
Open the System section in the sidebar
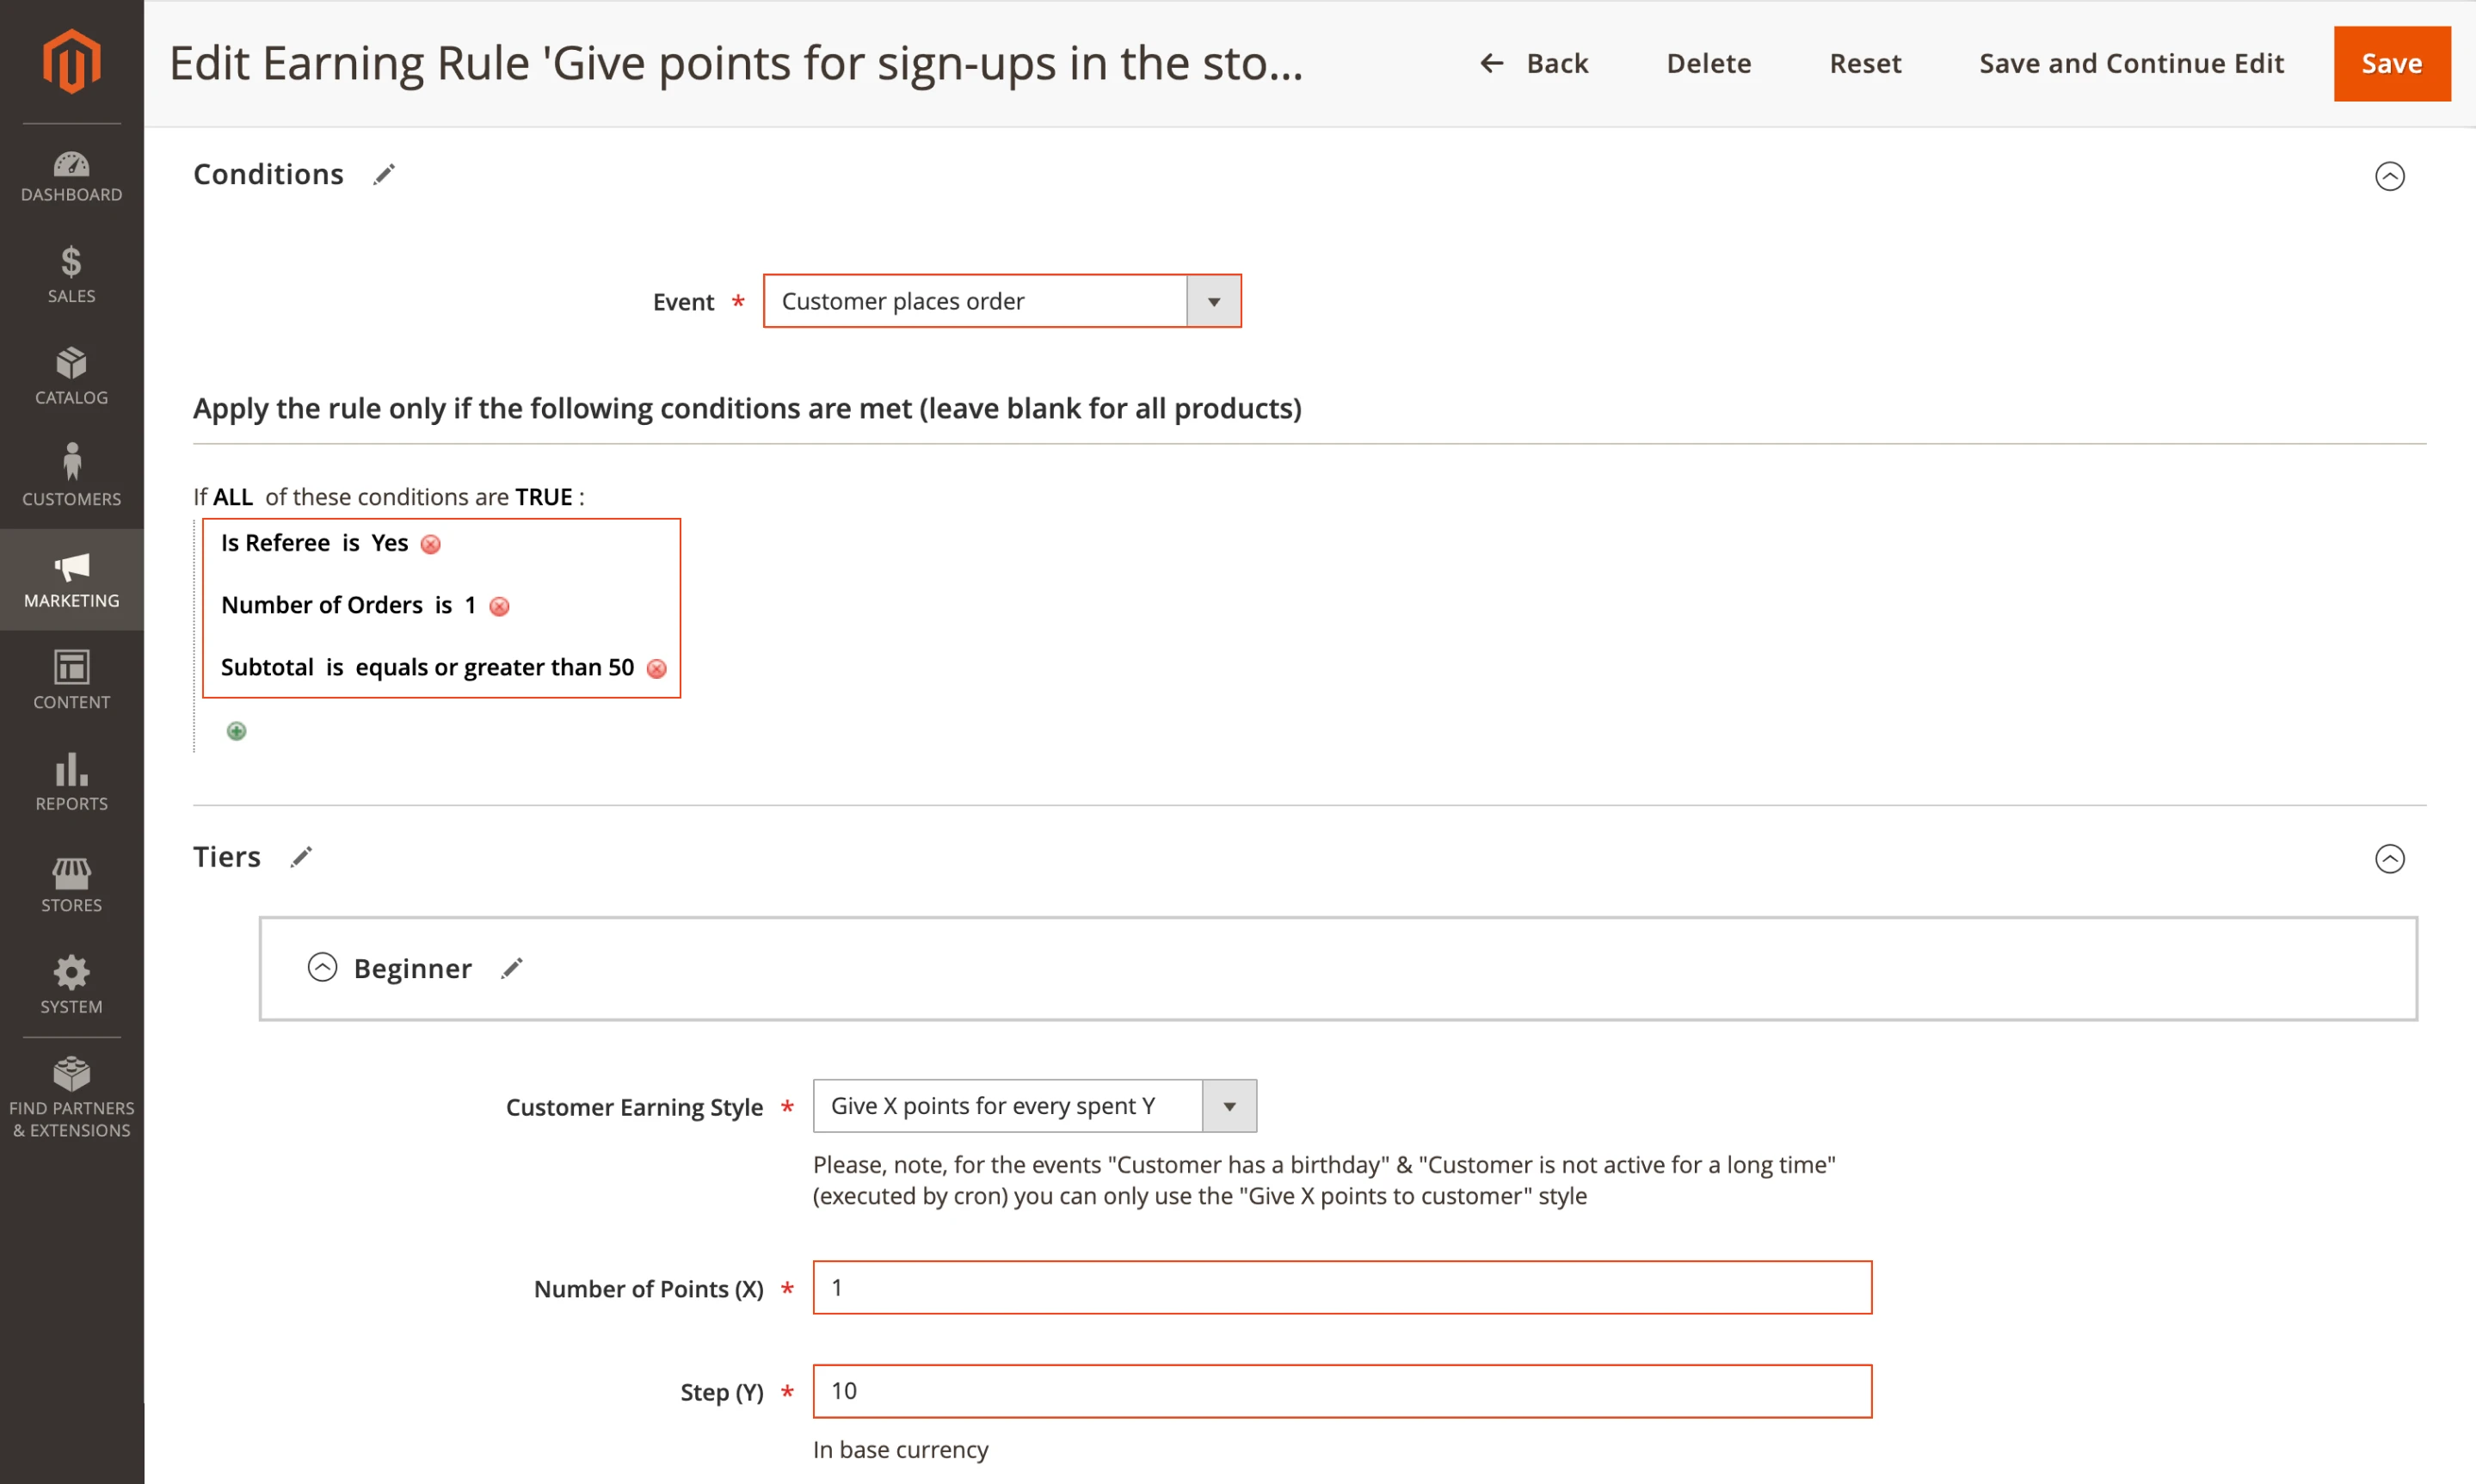[x=71, y=983]
